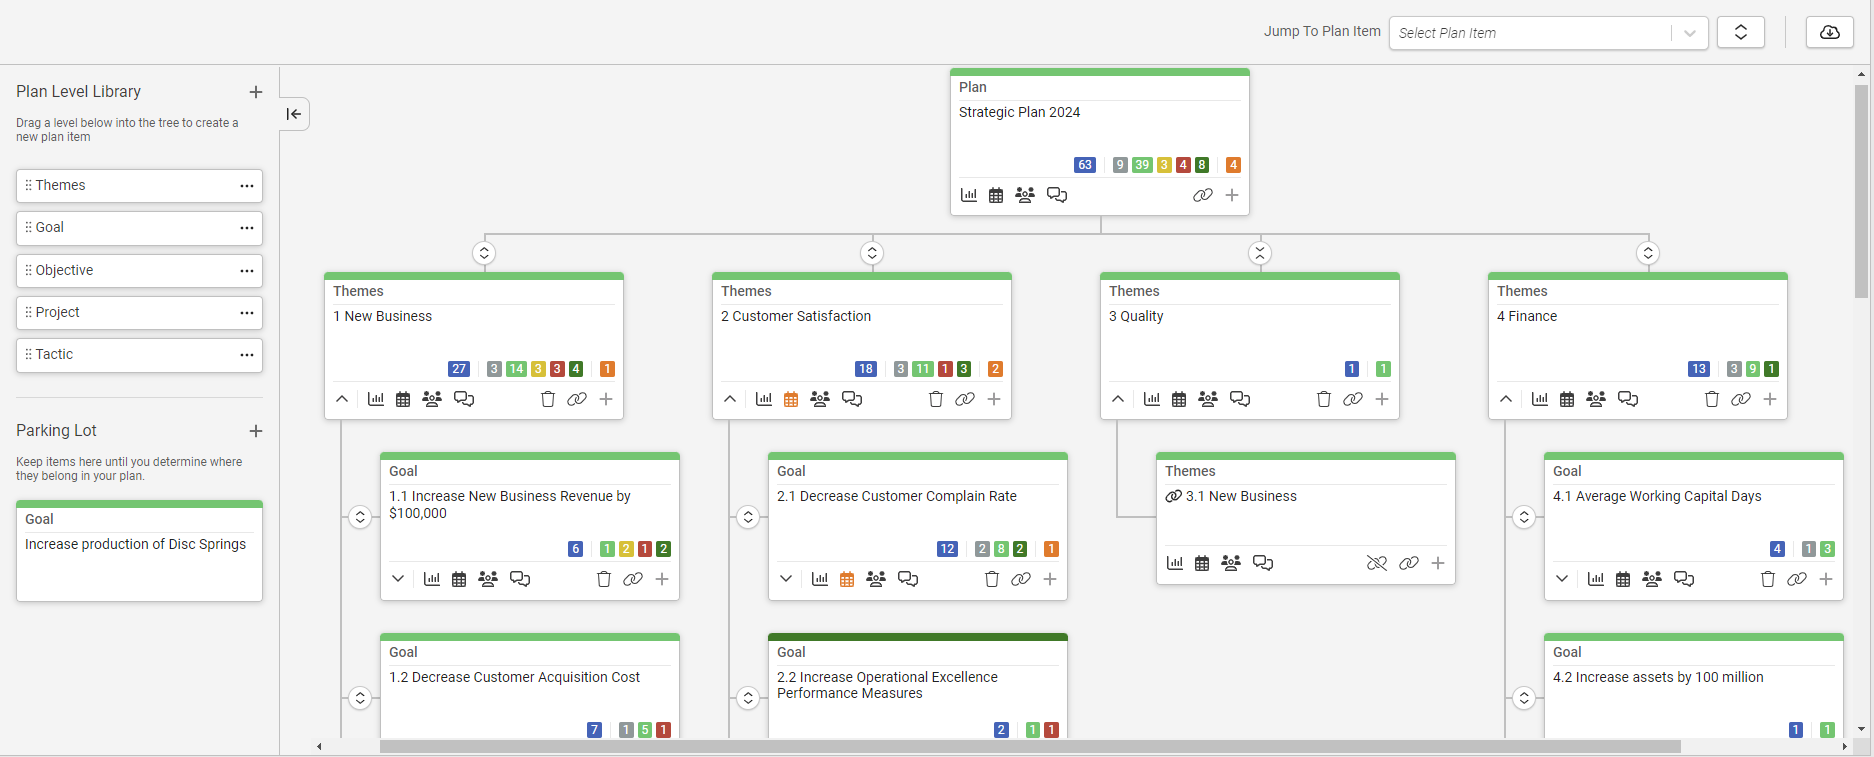Click expand/collapse all button next to dropdown
Screen dimensions: 1874x757
[x=1741, y=32]
